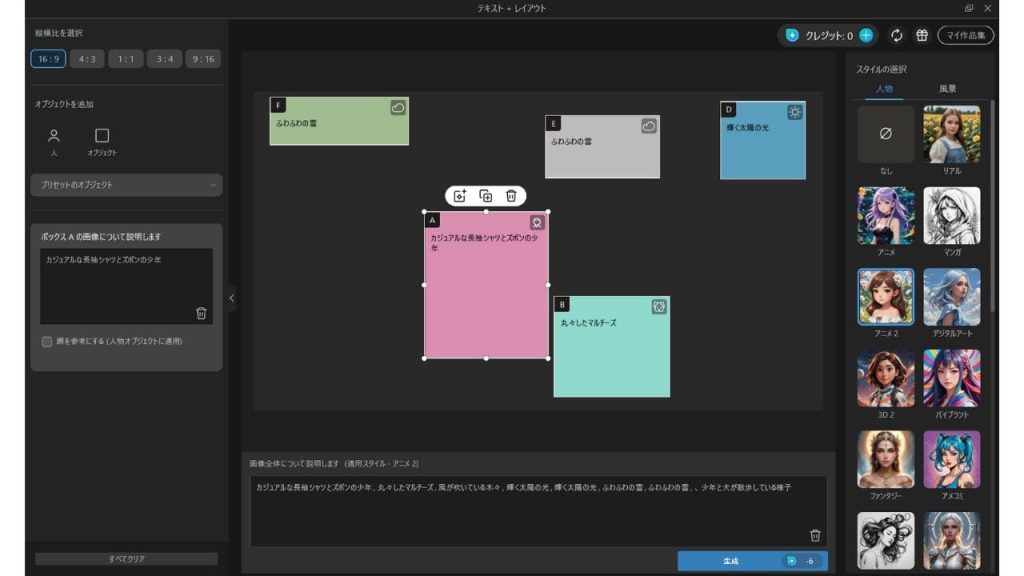Click the refresh credits icon
This screenshot has height=576, width=1024.
(x=896, y=35)
